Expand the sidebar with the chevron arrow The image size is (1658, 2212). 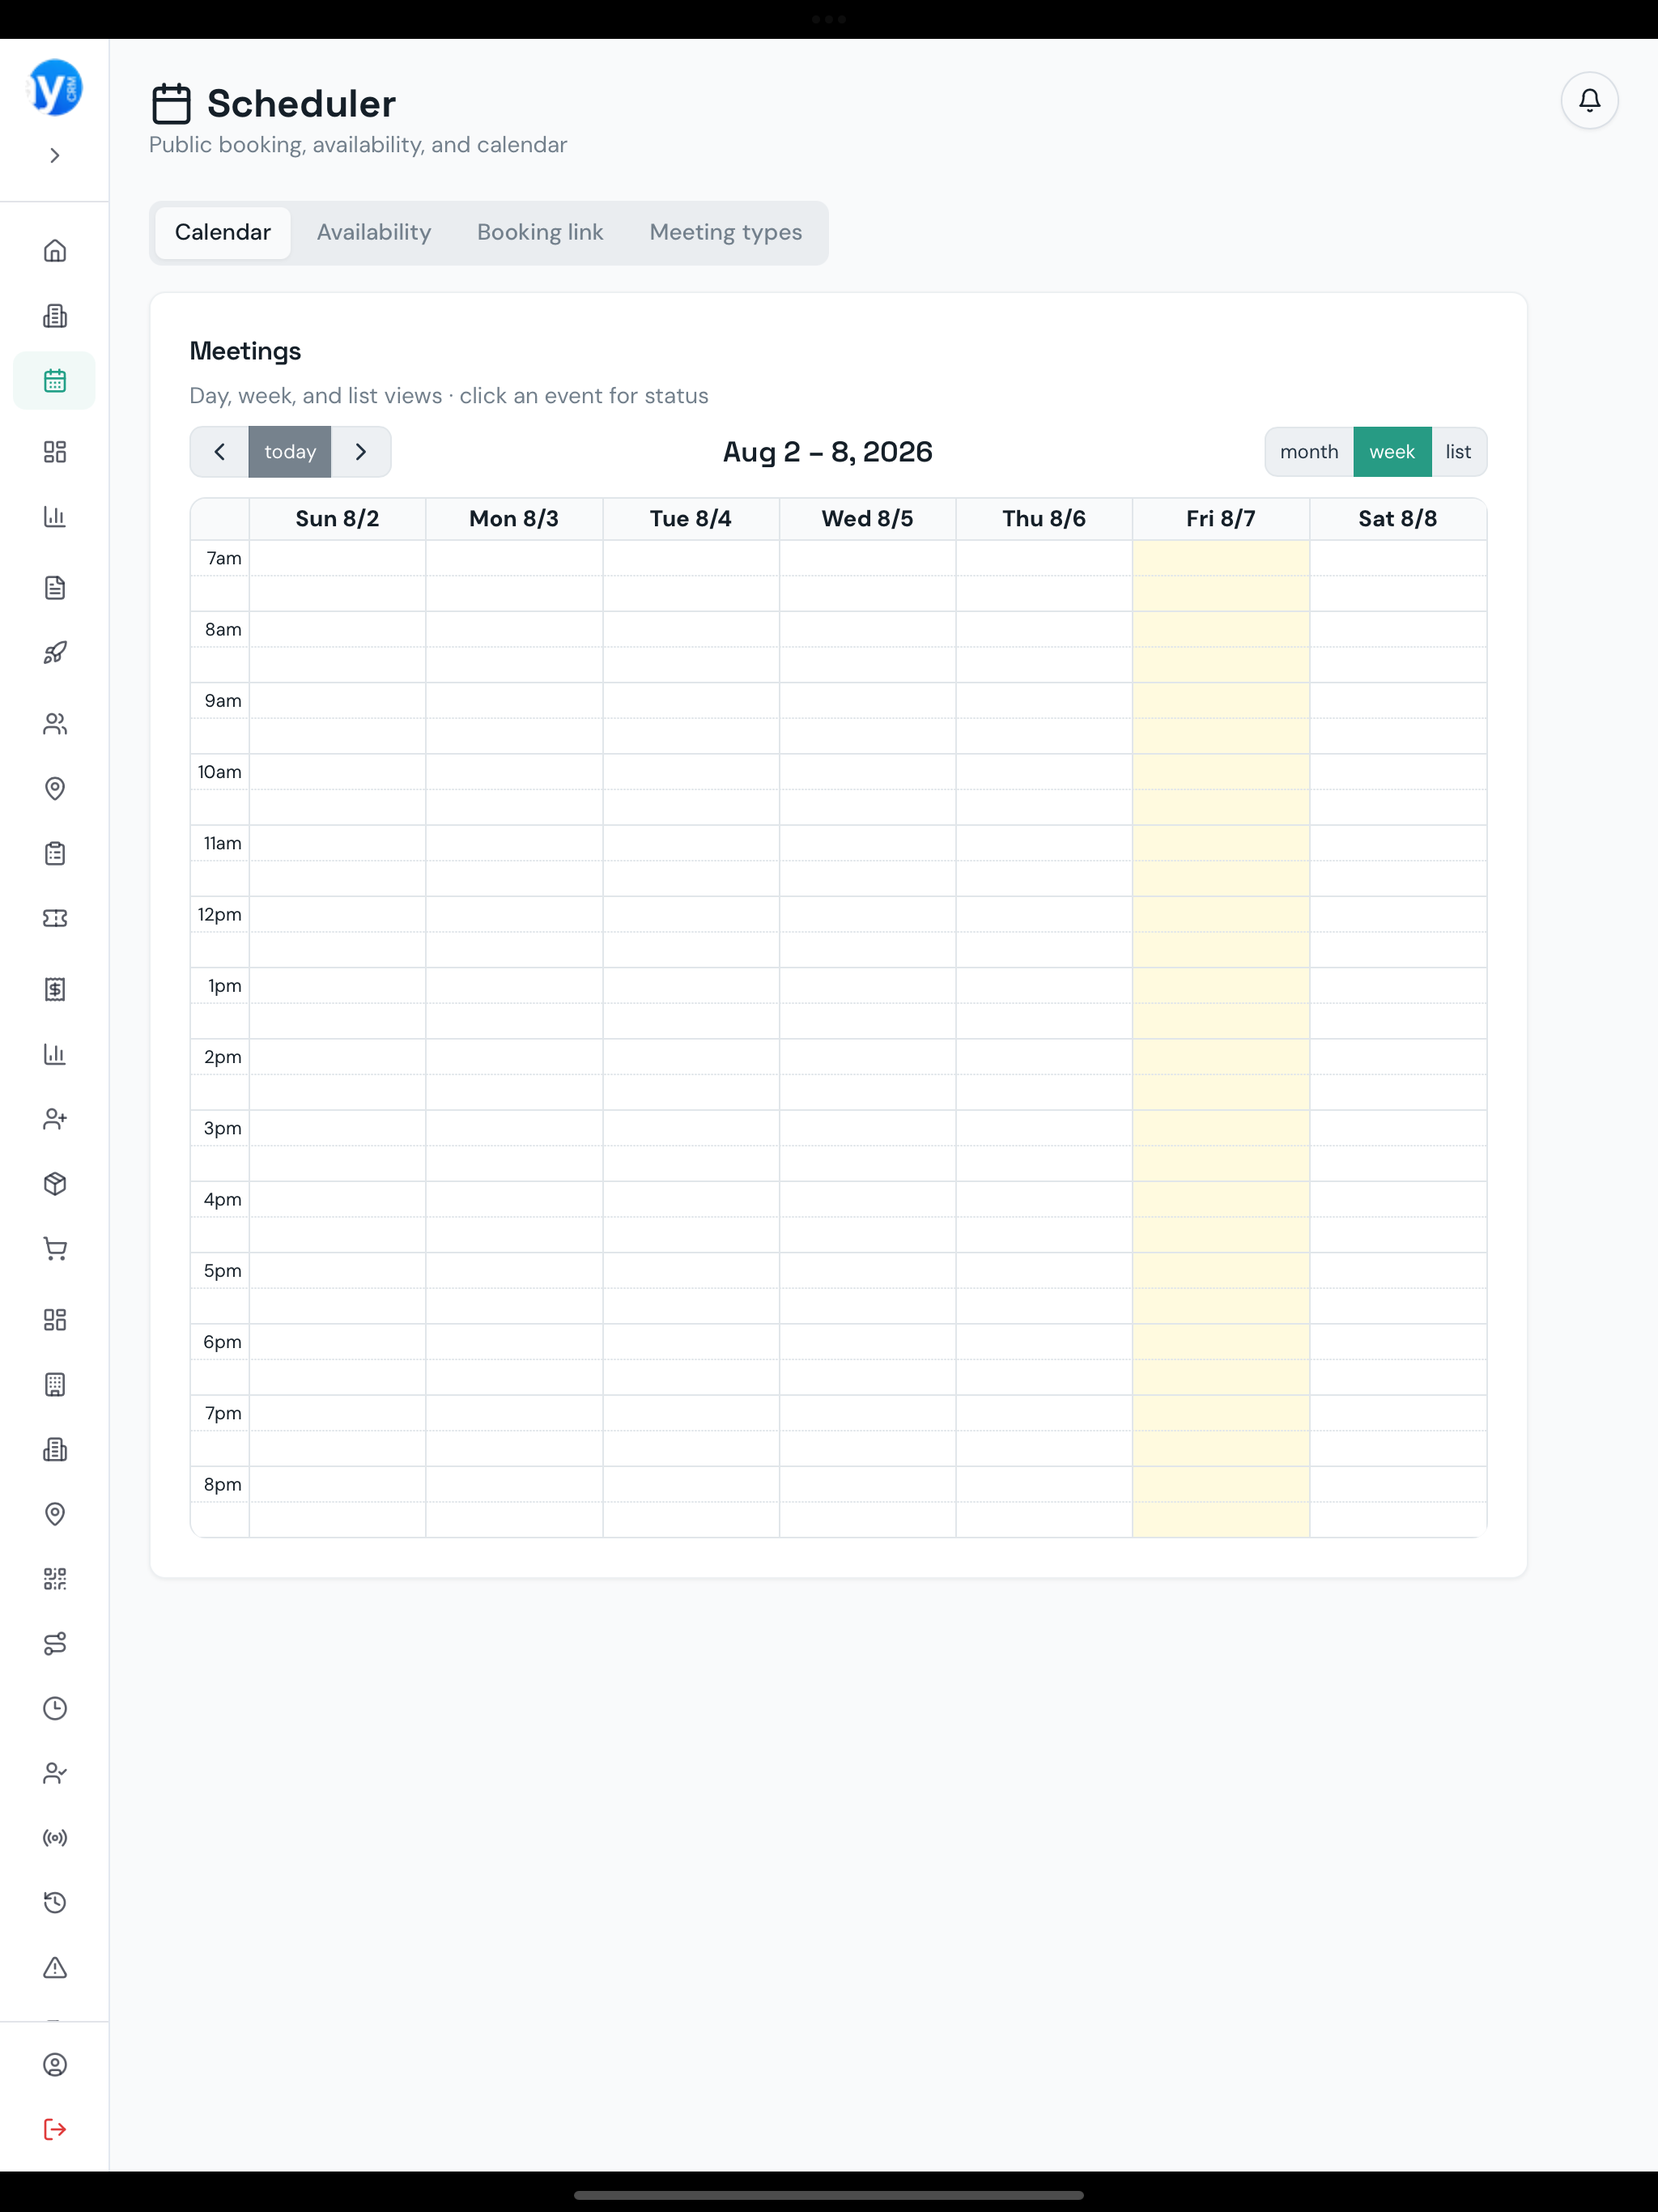pyautogui.click(x=55, y=155)
